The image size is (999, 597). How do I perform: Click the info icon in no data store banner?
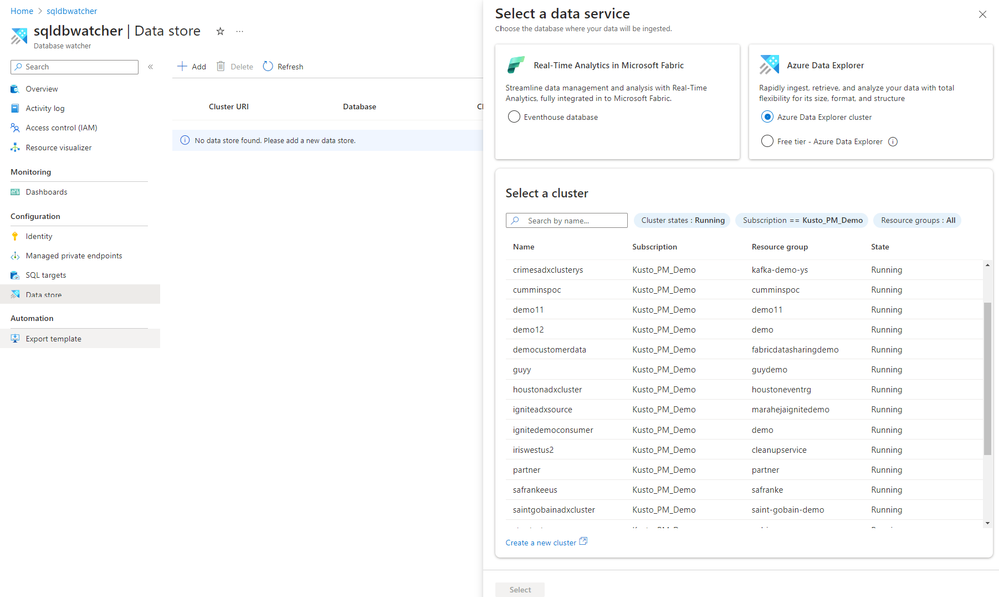185,140
